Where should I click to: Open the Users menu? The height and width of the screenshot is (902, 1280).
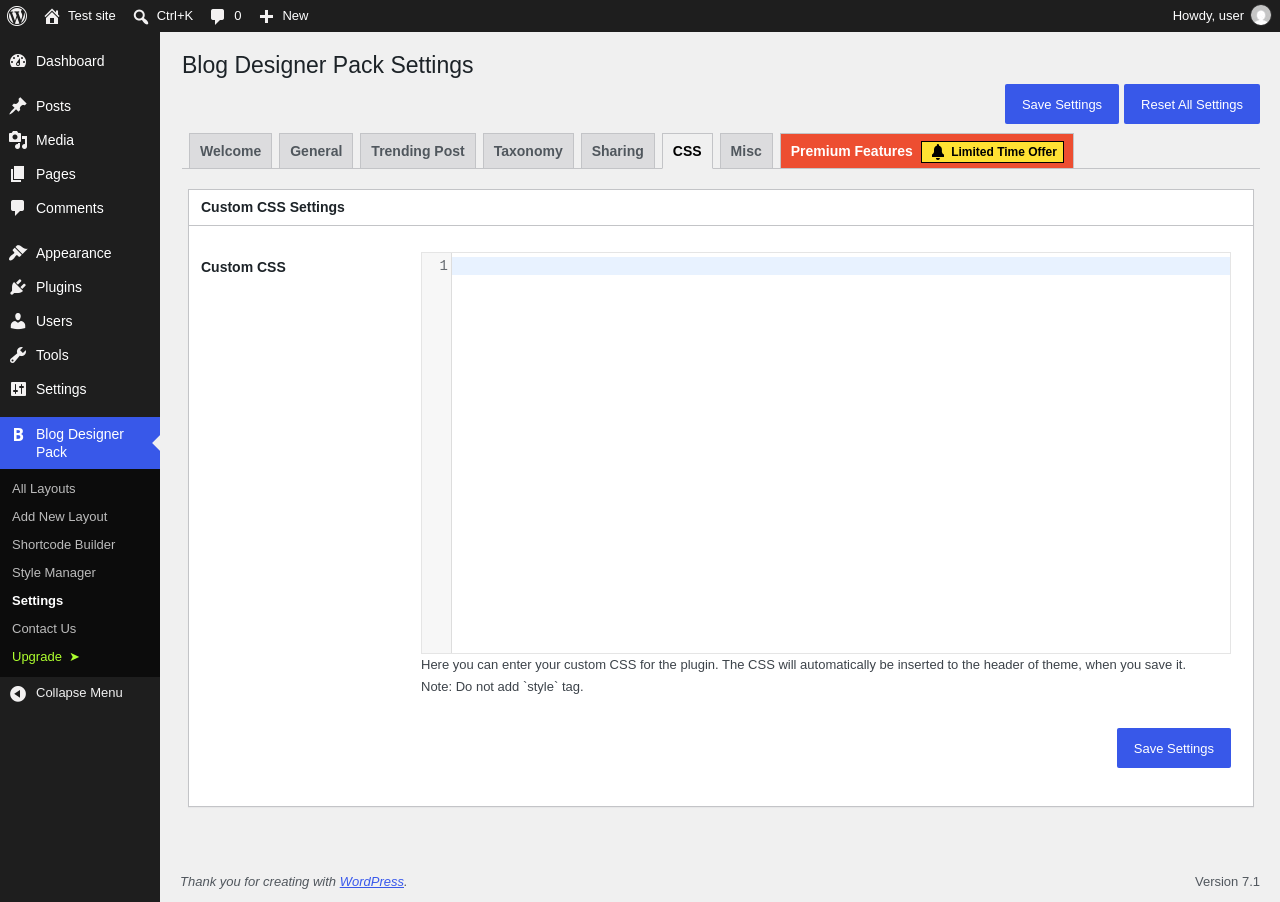coord(80,321)
